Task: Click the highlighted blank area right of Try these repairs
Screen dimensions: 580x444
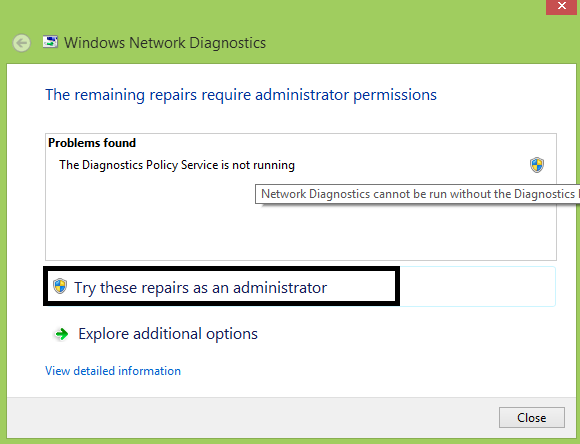Action: click(x=477, y=286)
